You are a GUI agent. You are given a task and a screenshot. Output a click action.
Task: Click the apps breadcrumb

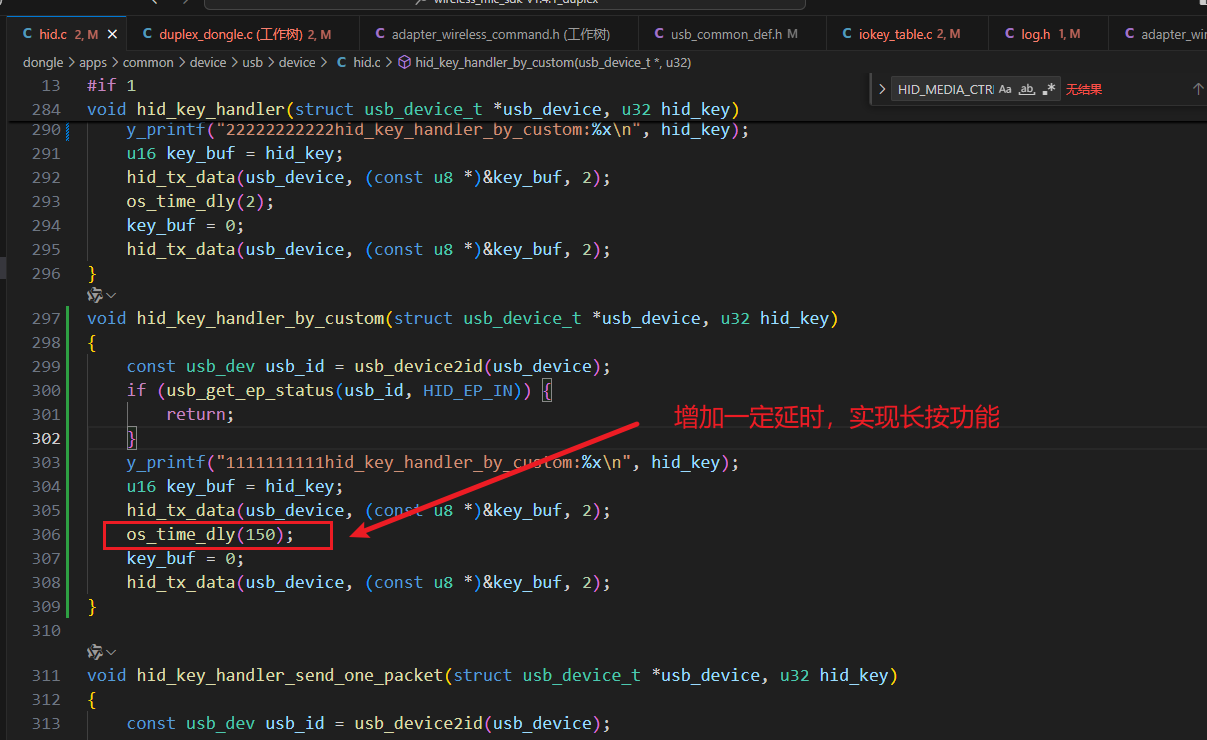point(93,62)
